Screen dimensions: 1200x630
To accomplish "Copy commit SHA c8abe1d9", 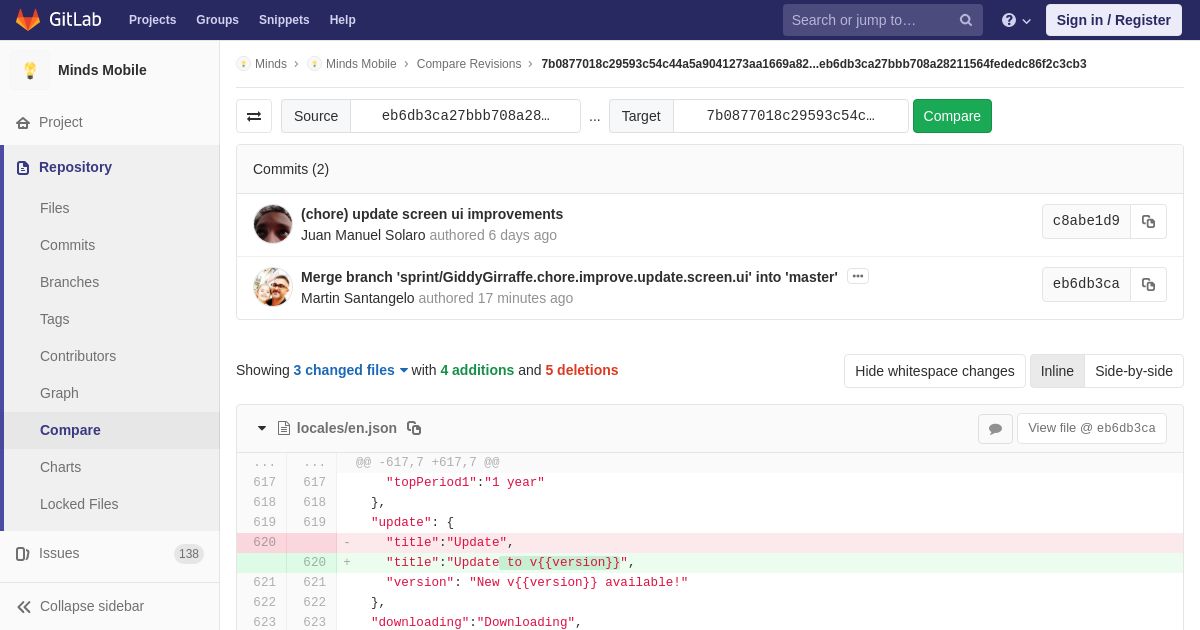I will [1148, 221].
